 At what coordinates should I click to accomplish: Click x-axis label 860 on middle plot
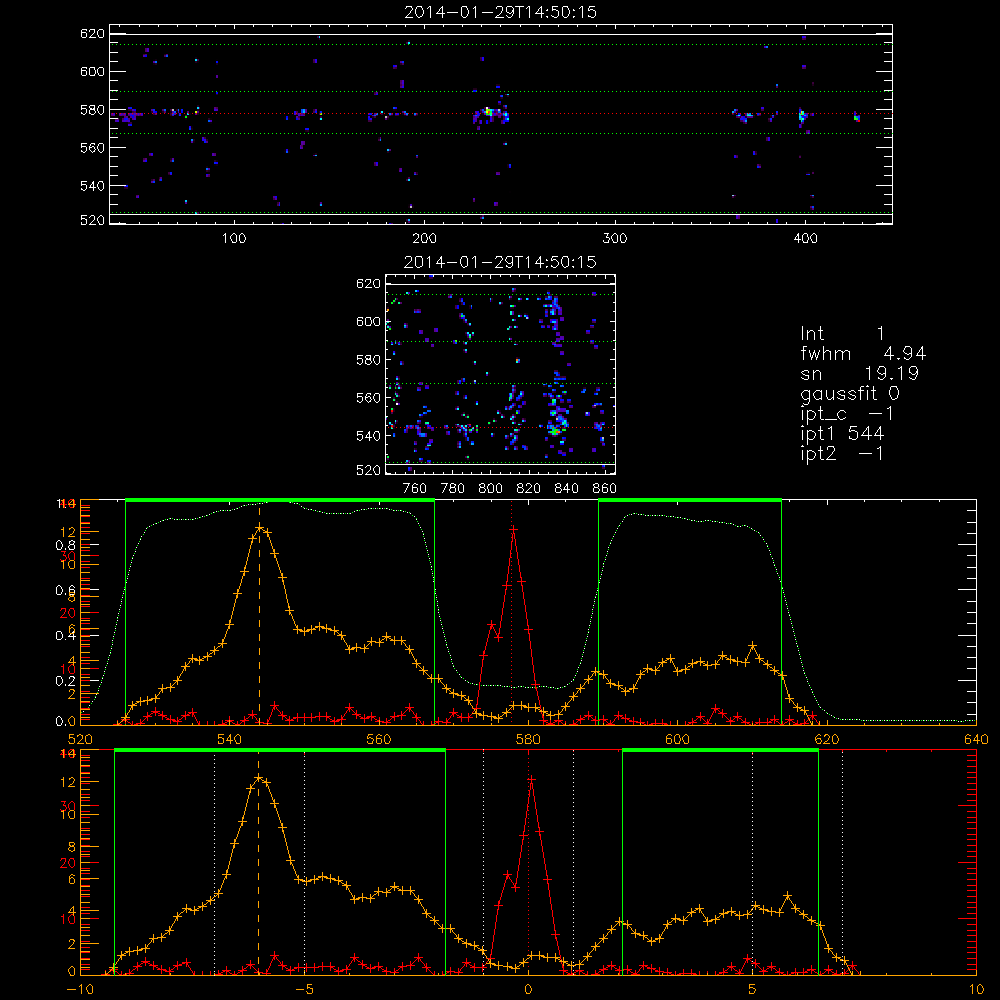click(x=605, y=489)
